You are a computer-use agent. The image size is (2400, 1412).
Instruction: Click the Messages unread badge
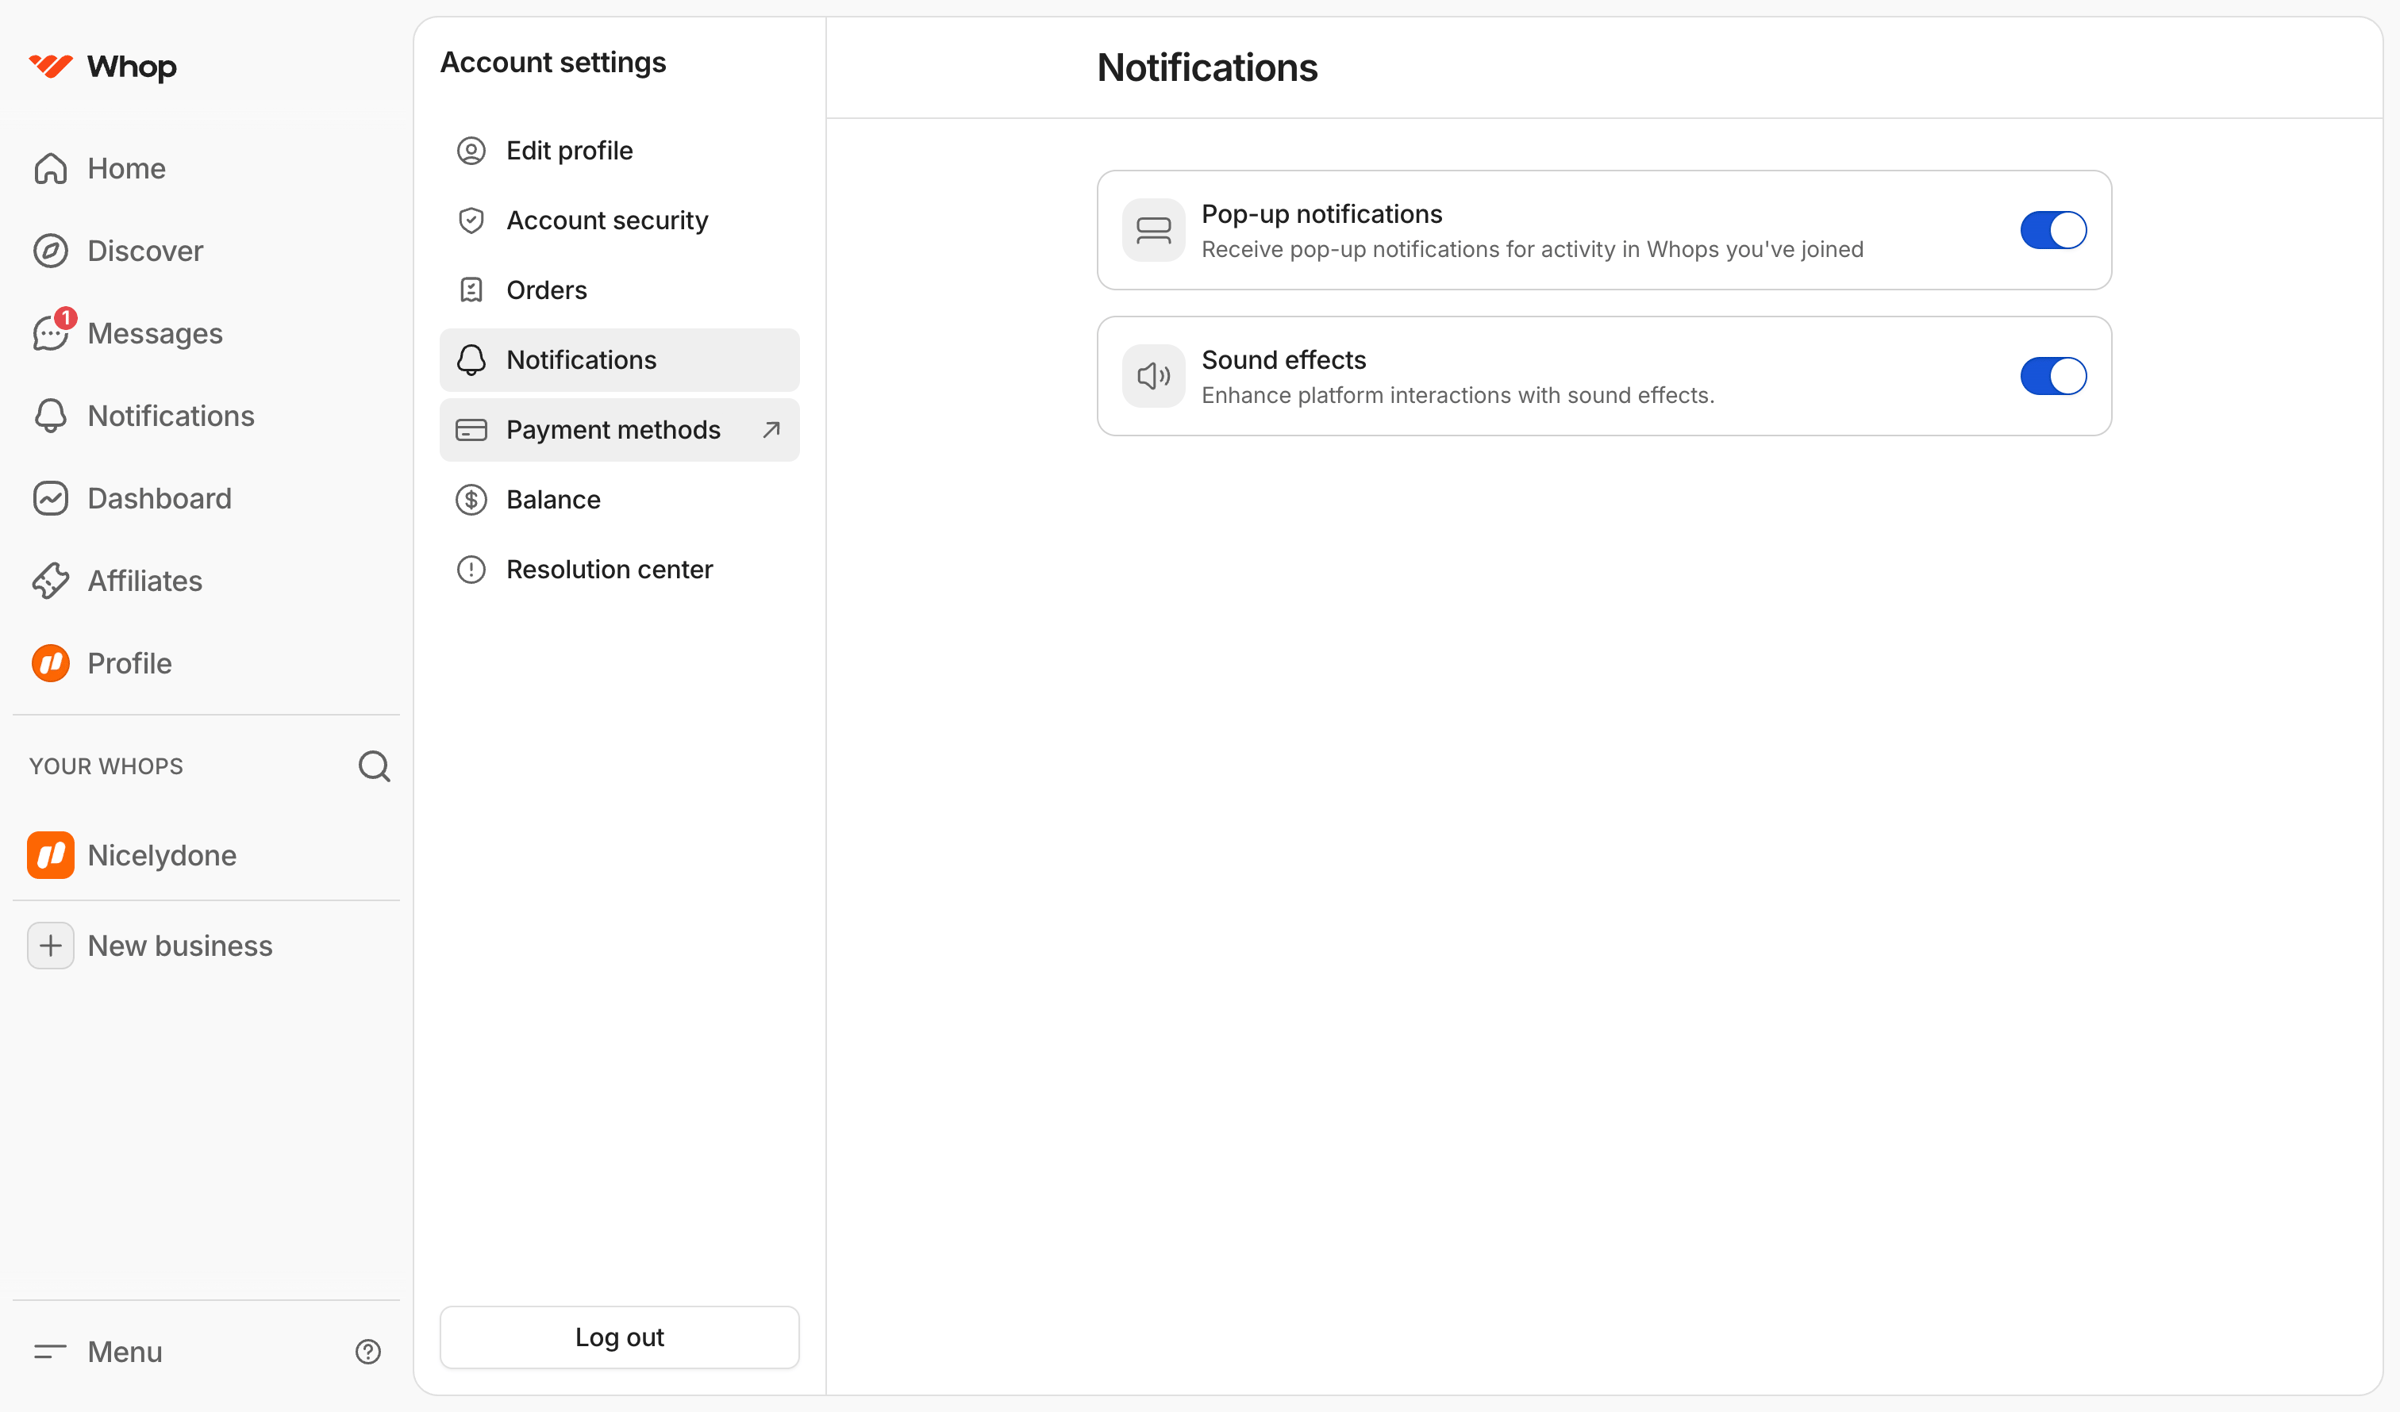[65, 318]
